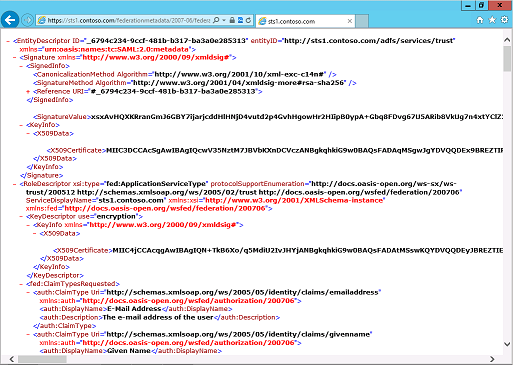Open the Home icon in the toolbar

click(480, 20)
